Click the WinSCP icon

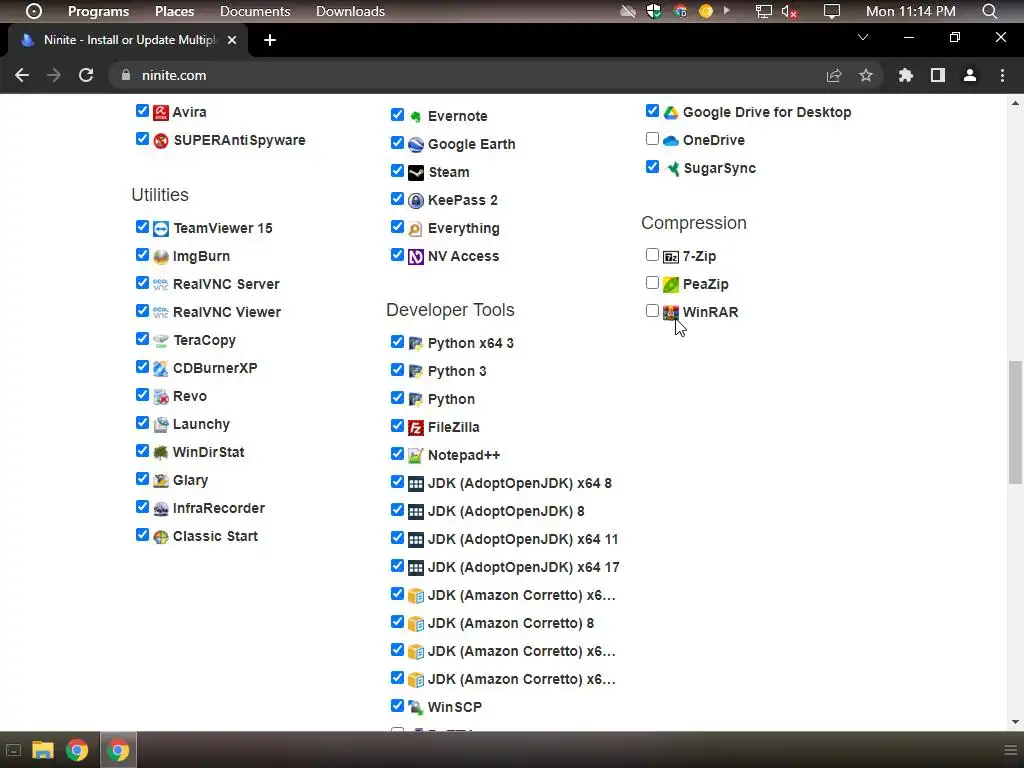click(x=416, y=707)
